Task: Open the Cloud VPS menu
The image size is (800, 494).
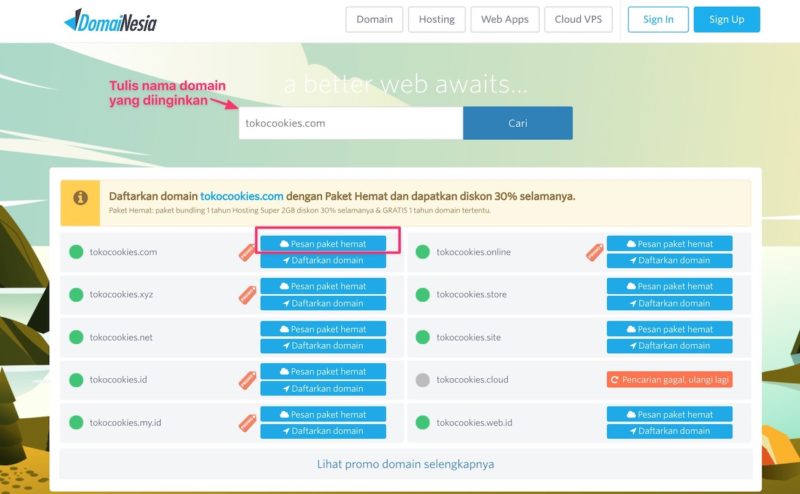Action: [x=578, y=19]
